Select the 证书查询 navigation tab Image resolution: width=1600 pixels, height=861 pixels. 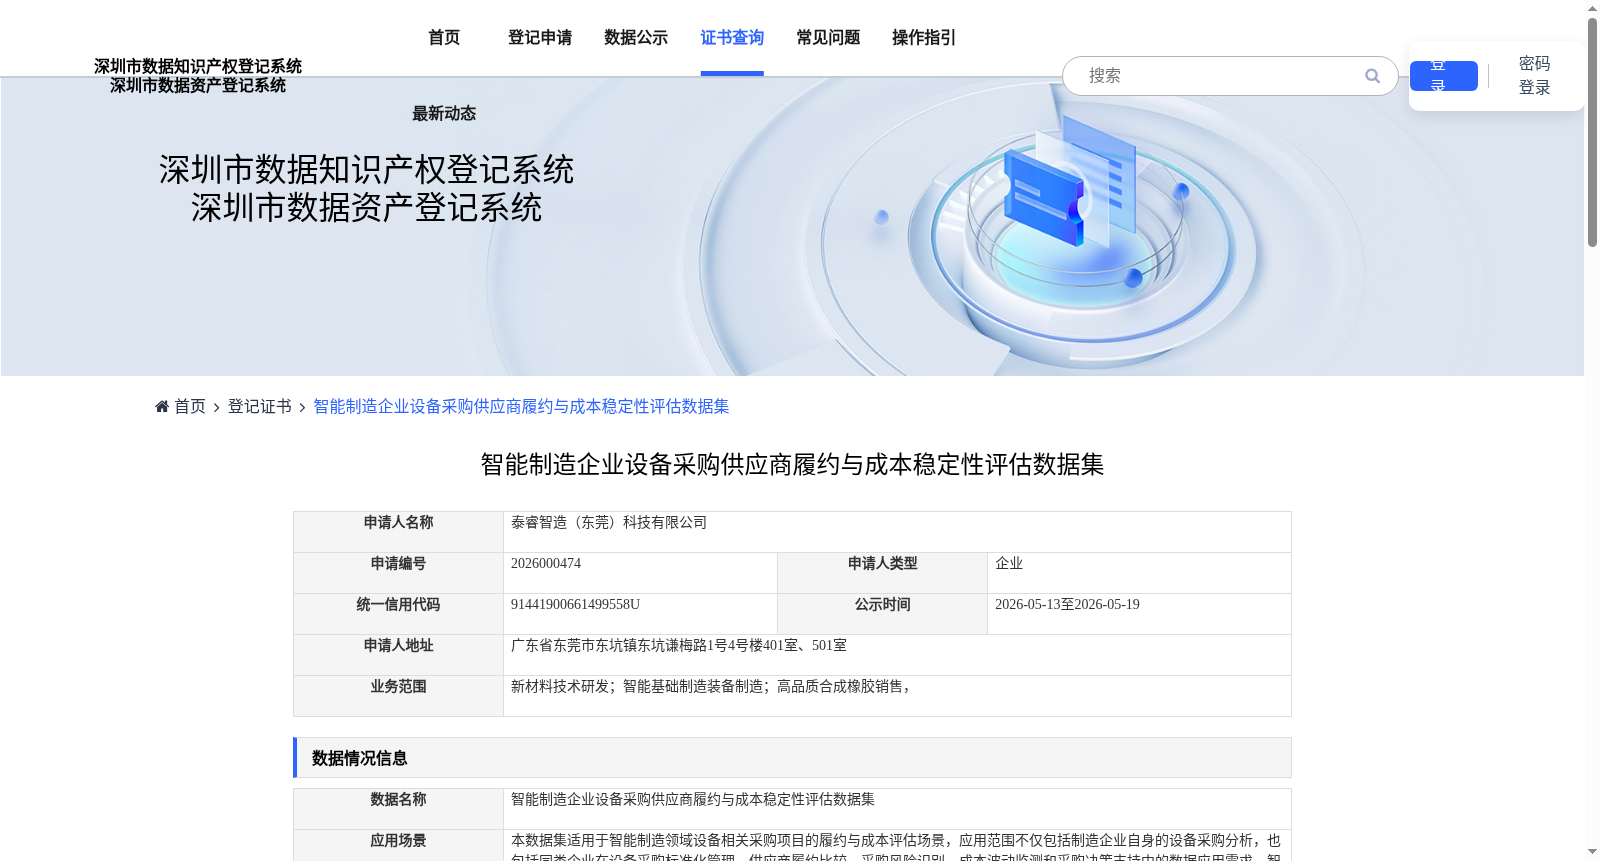coord(732,38)
